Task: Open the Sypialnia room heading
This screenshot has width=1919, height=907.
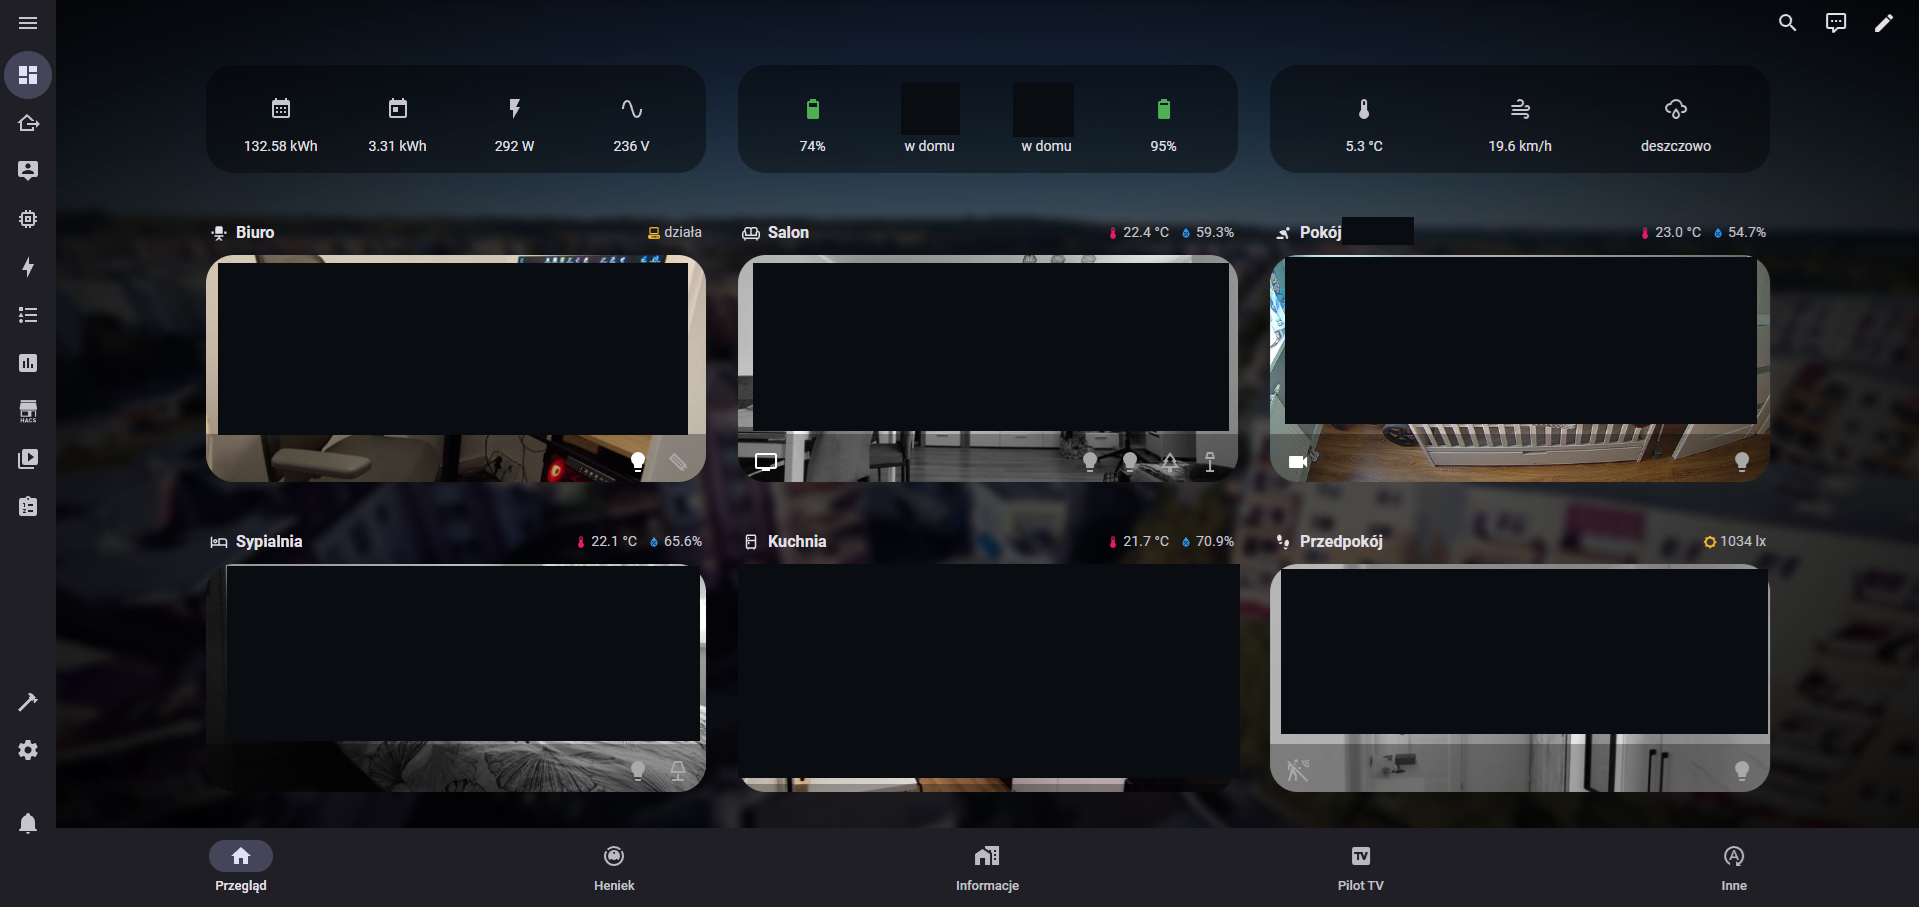Action: 256,541
